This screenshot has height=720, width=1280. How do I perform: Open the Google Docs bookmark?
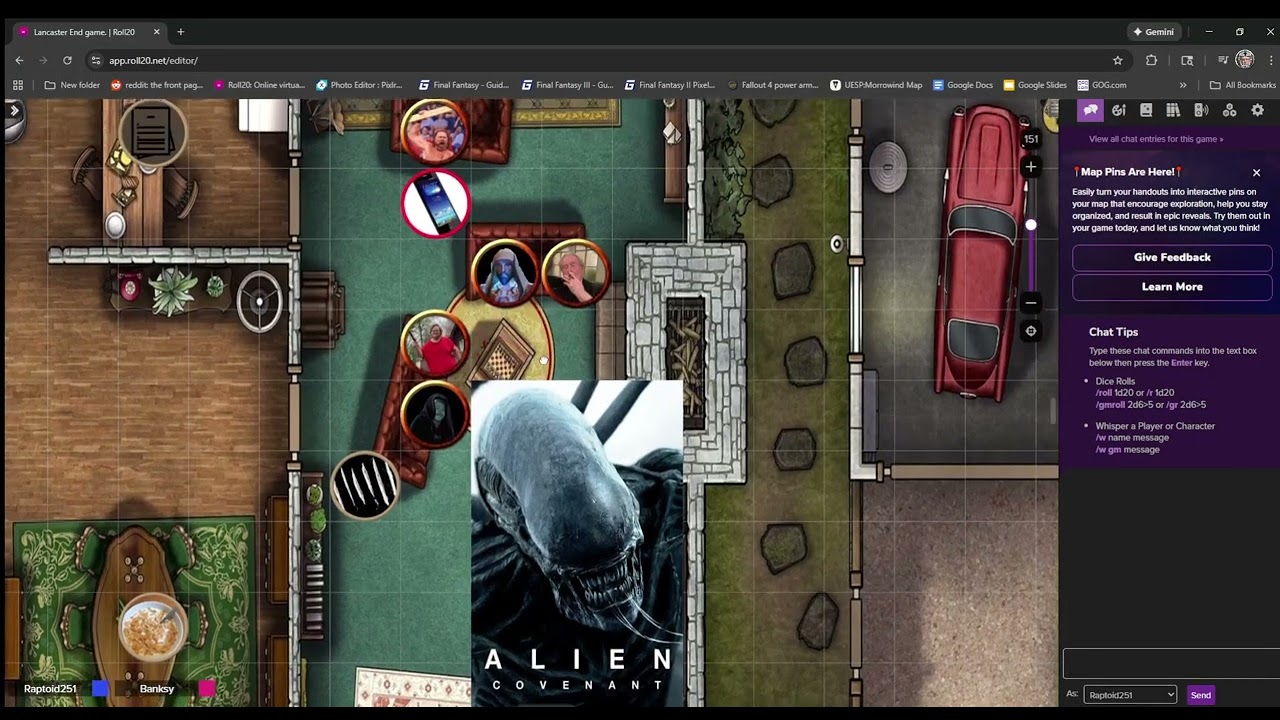point(962,85)
